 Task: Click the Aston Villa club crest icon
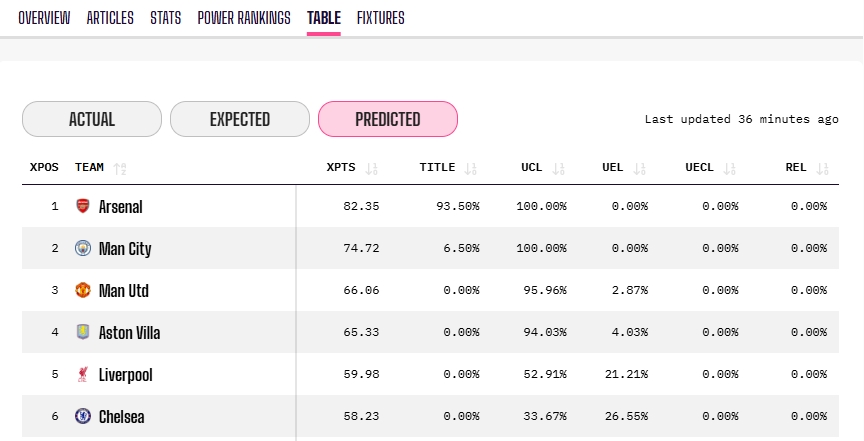pos(83,332)
